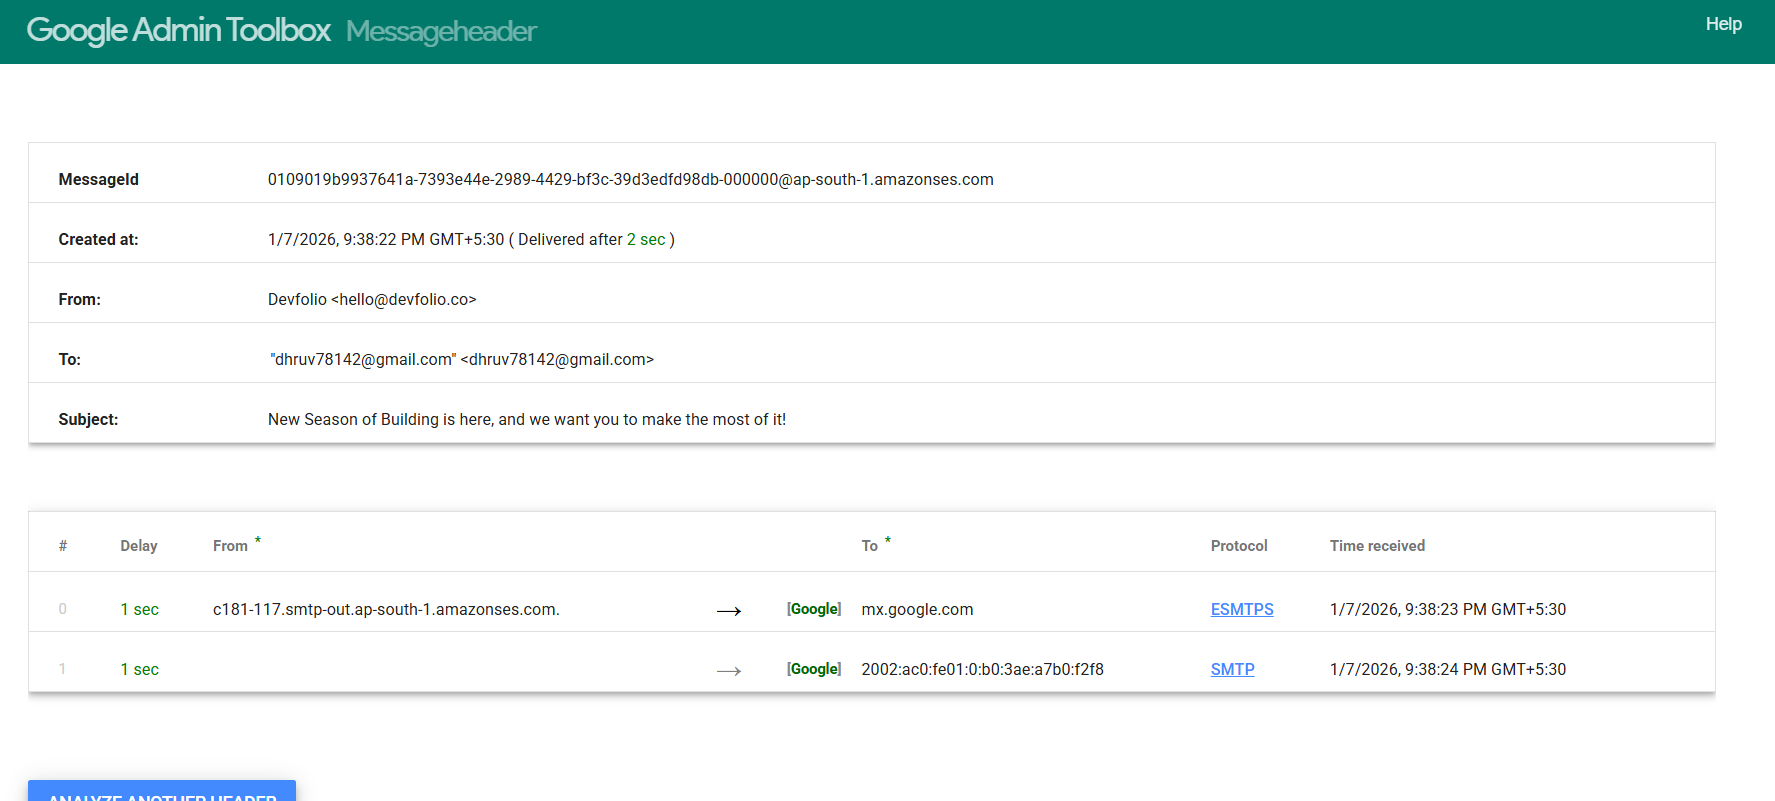Image resolution: width=1775 pixels, height=801 pixels.
Task: Click the [Google] badge beside mx.google.com
Action: (x=814, y=609)
